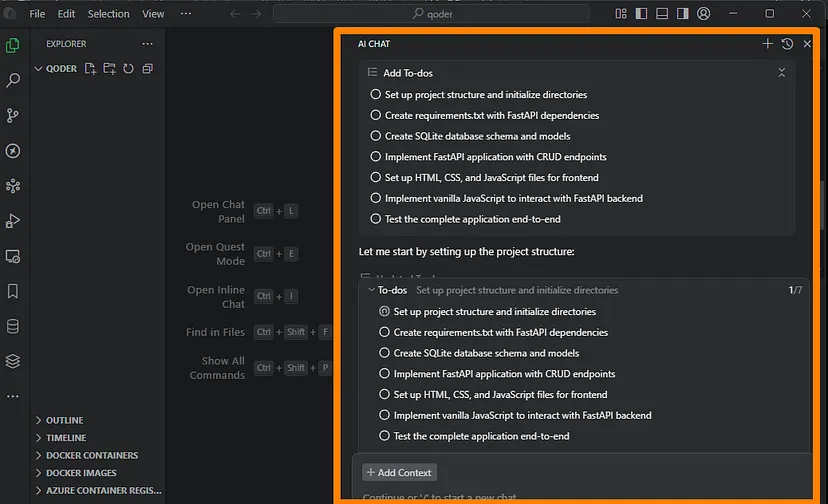Click 'Implement FastAPI application' circle in To-dos
Viewport: 828px width, 504px height.
tap(384, 374)
